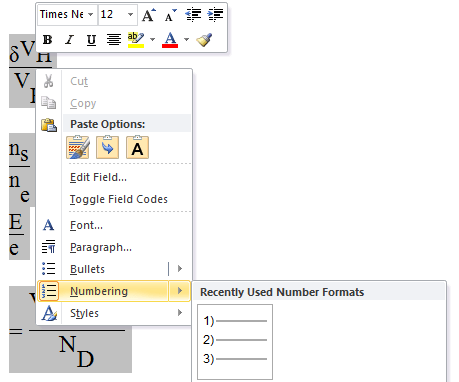
Task: Apply red font color
Action: pos(170,40)
